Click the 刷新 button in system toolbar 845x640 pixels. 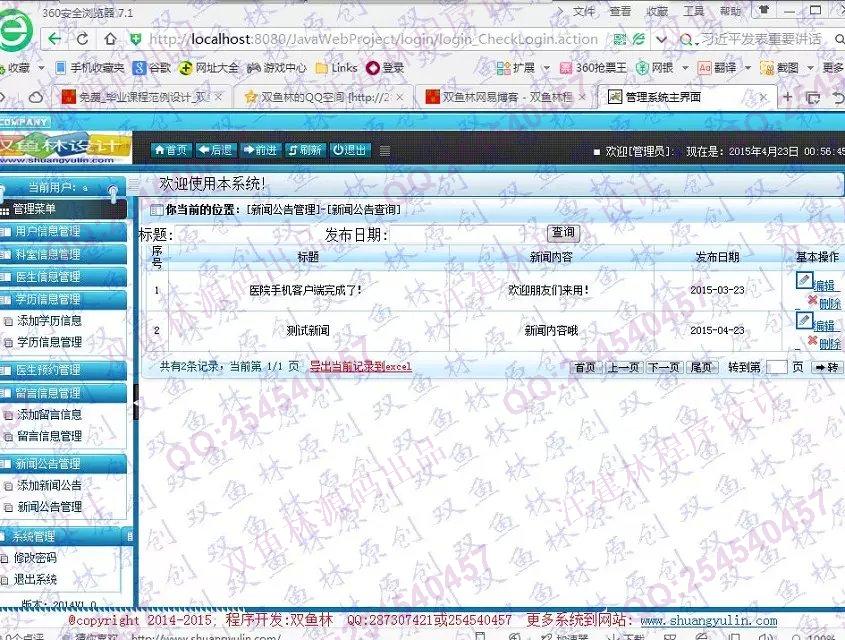(x=305, y=150)
